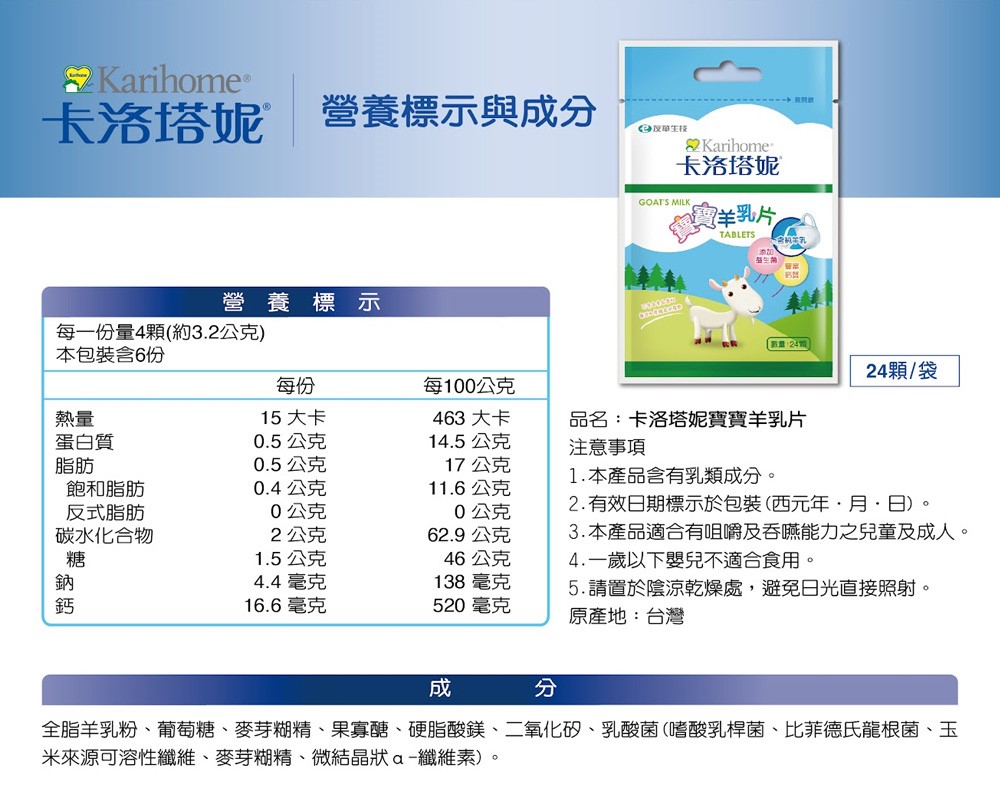This screenshot has width=1000, height=785.
Task: Click the 營養標示 table header bar
Action: tap(296, 302)
